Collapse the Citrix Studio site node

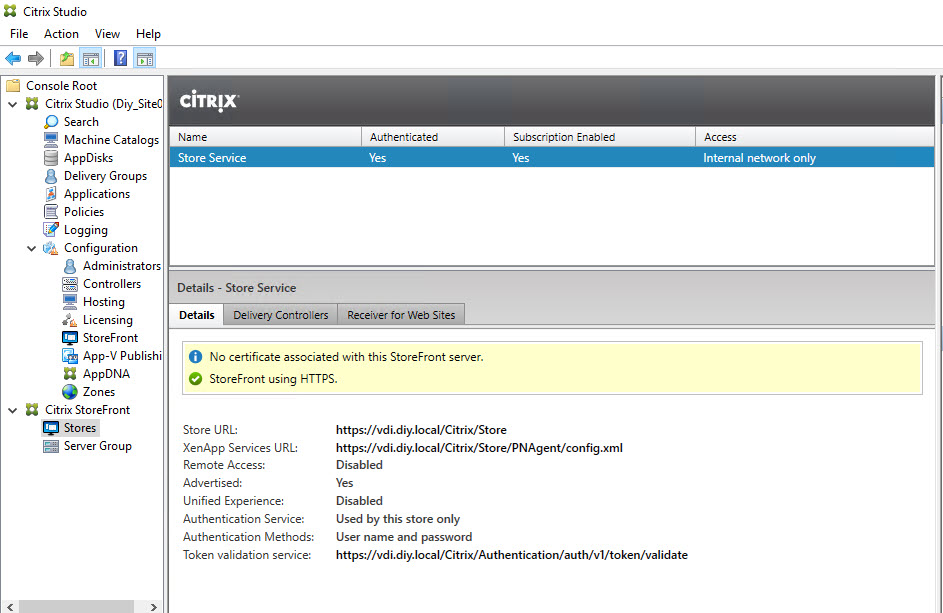[x=13, y=104]
